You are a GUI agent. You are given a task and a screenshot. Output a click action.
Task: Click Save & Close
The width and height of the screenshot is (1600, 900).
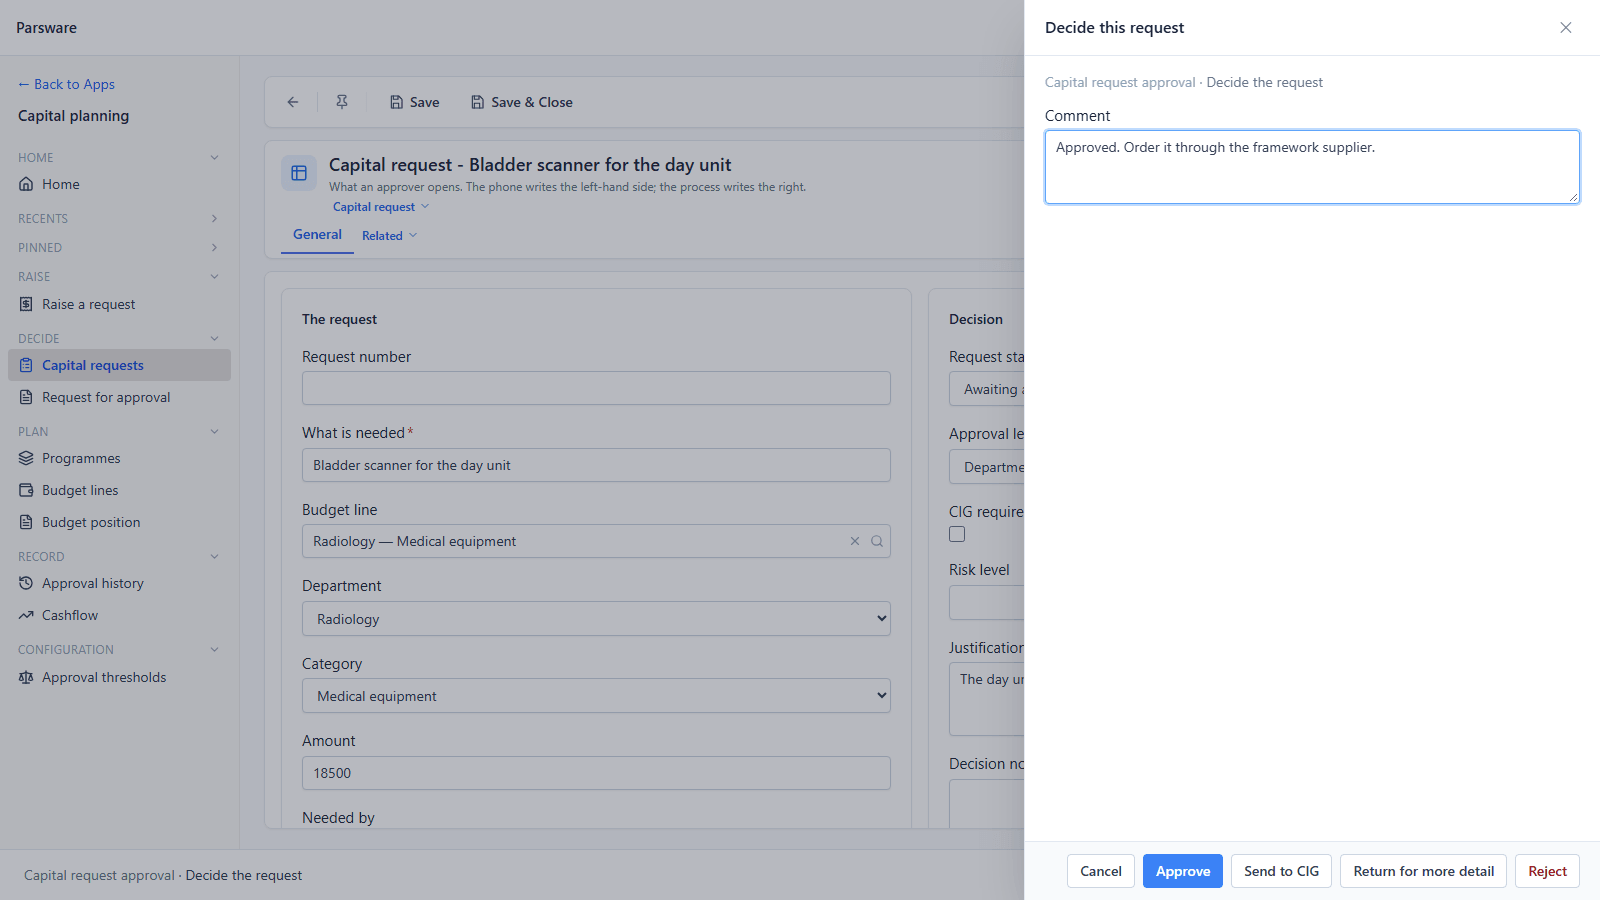[522, 102]
